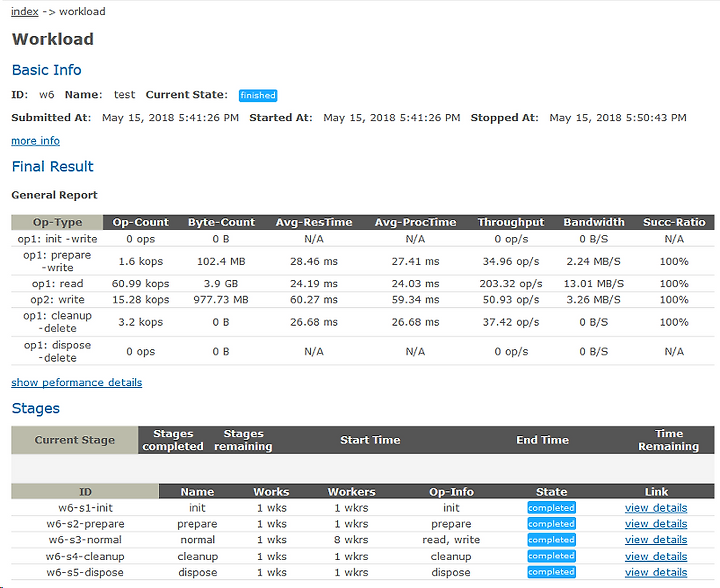Click the 37.42 op/s throughput value

pyautogui.click(x=511, y=322)
